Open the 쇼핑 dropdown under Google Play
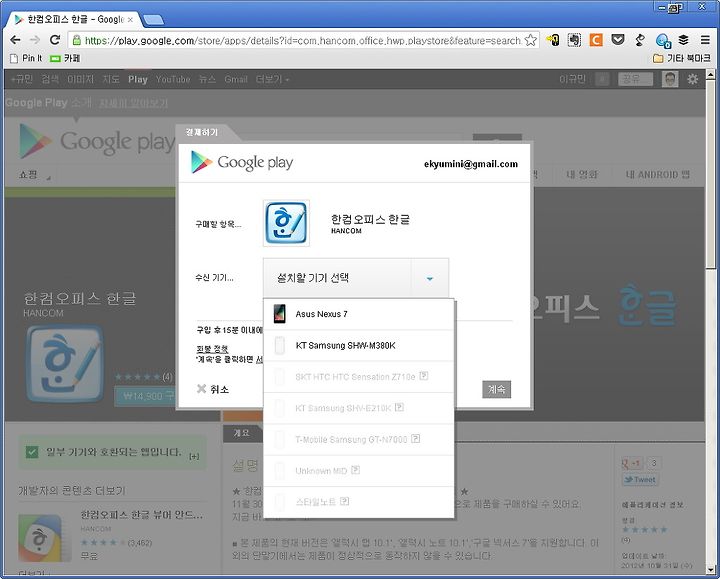This screenshot has height=579, width=720. pos(34,174)
